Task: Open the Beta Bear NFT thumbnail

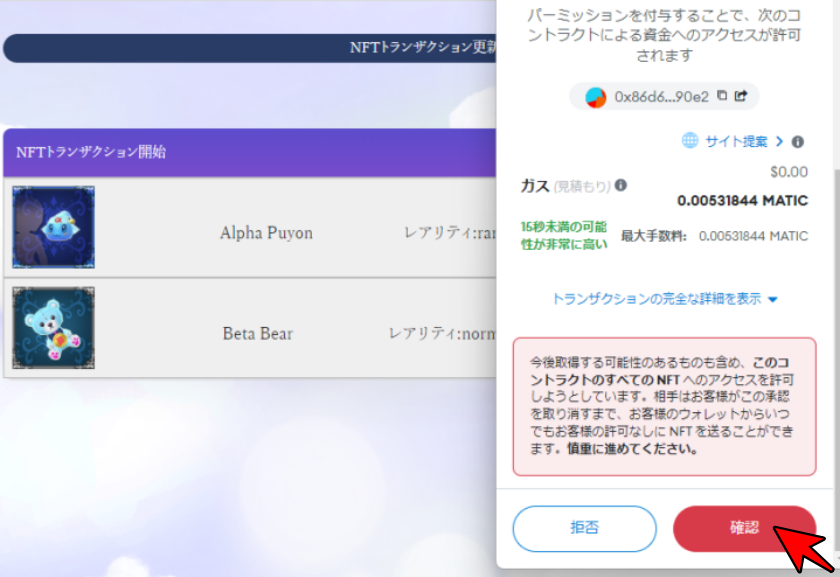Action: coord(54,328)
